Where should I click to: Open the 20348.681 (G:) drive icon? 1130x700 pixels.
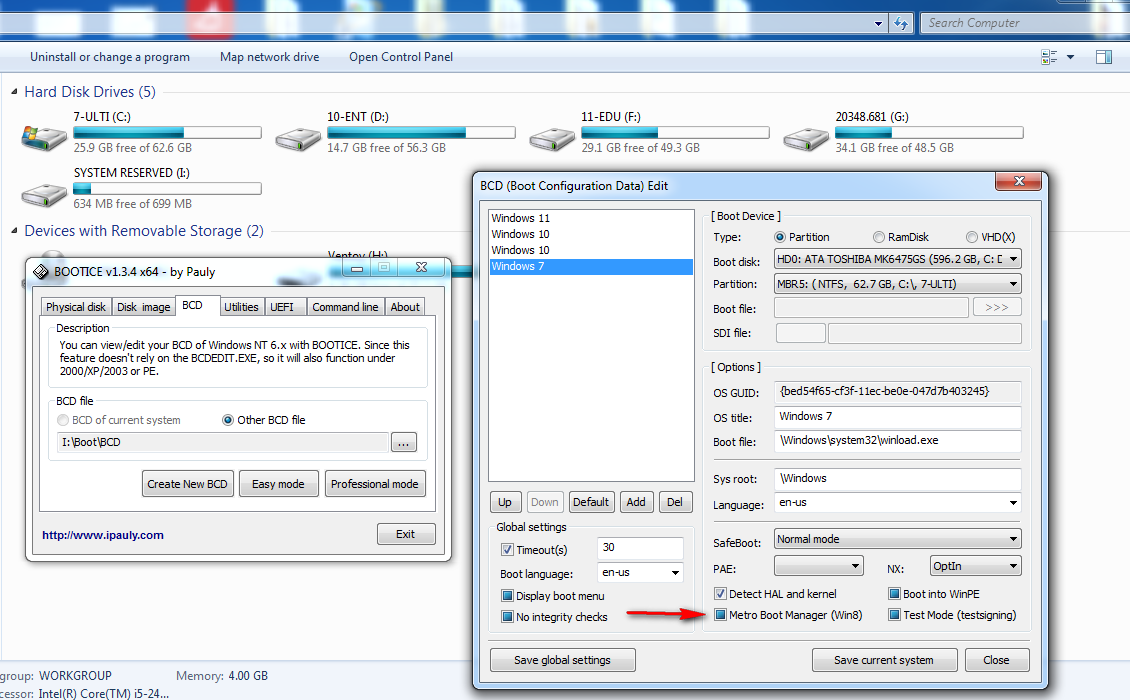click(x=807, y=138)
